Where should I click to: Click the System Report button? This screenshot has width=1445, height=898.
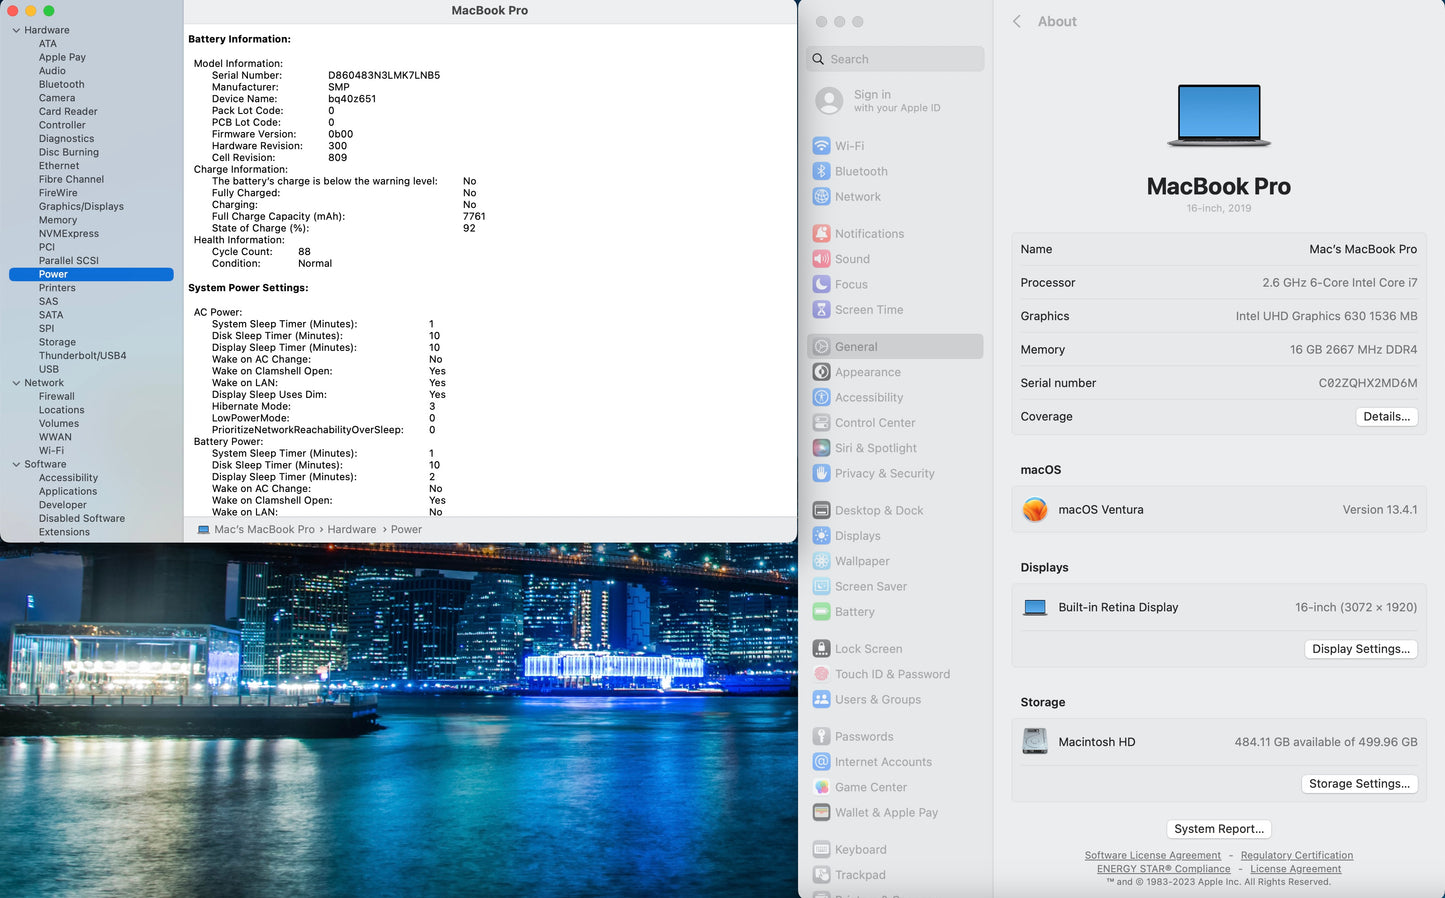(1218, 829)
